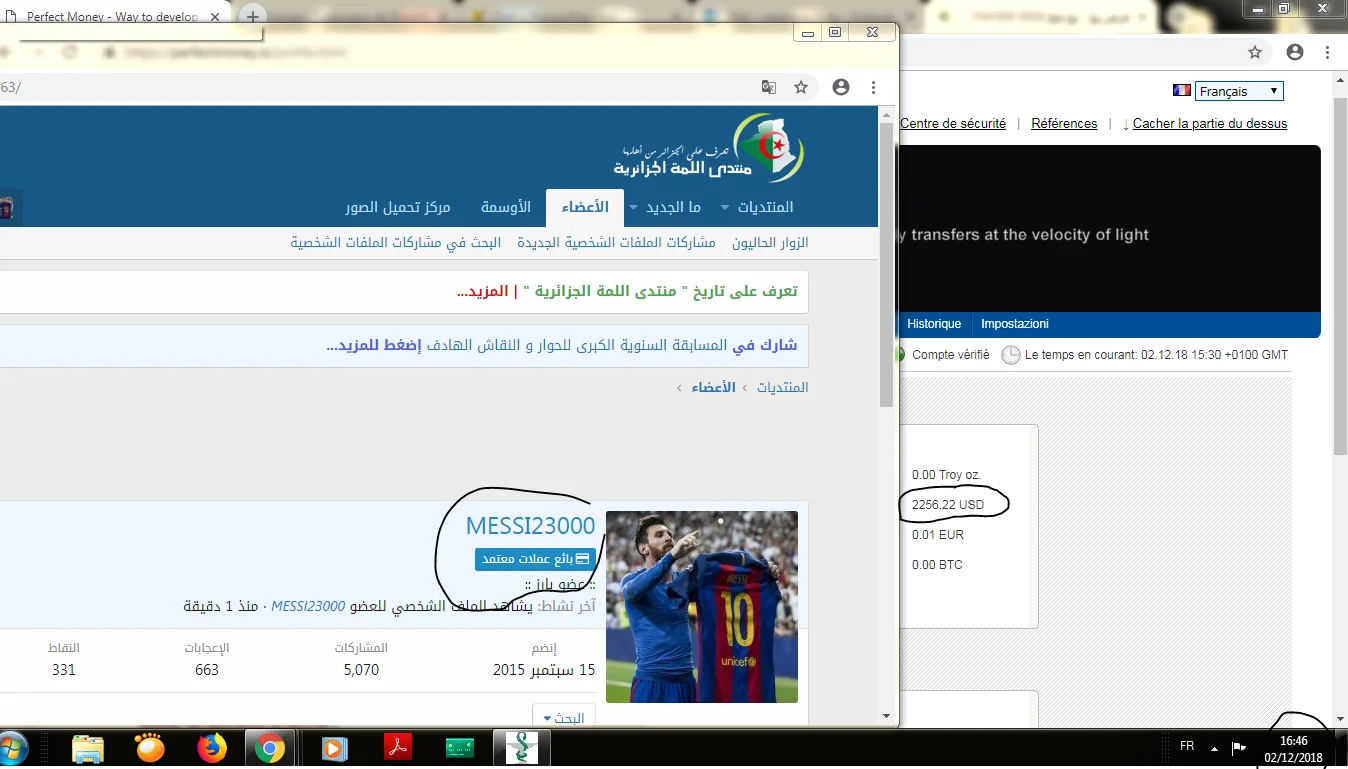Click the Google Translate icon in address bar
Screen dimensions: 1348x769
point(768,88)
